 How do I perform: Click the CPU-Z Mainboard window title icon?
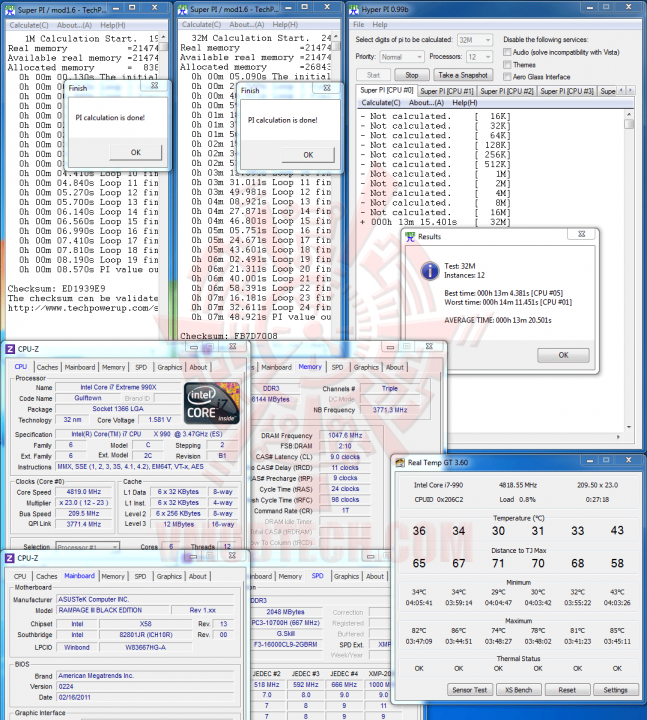pos(10,558)
